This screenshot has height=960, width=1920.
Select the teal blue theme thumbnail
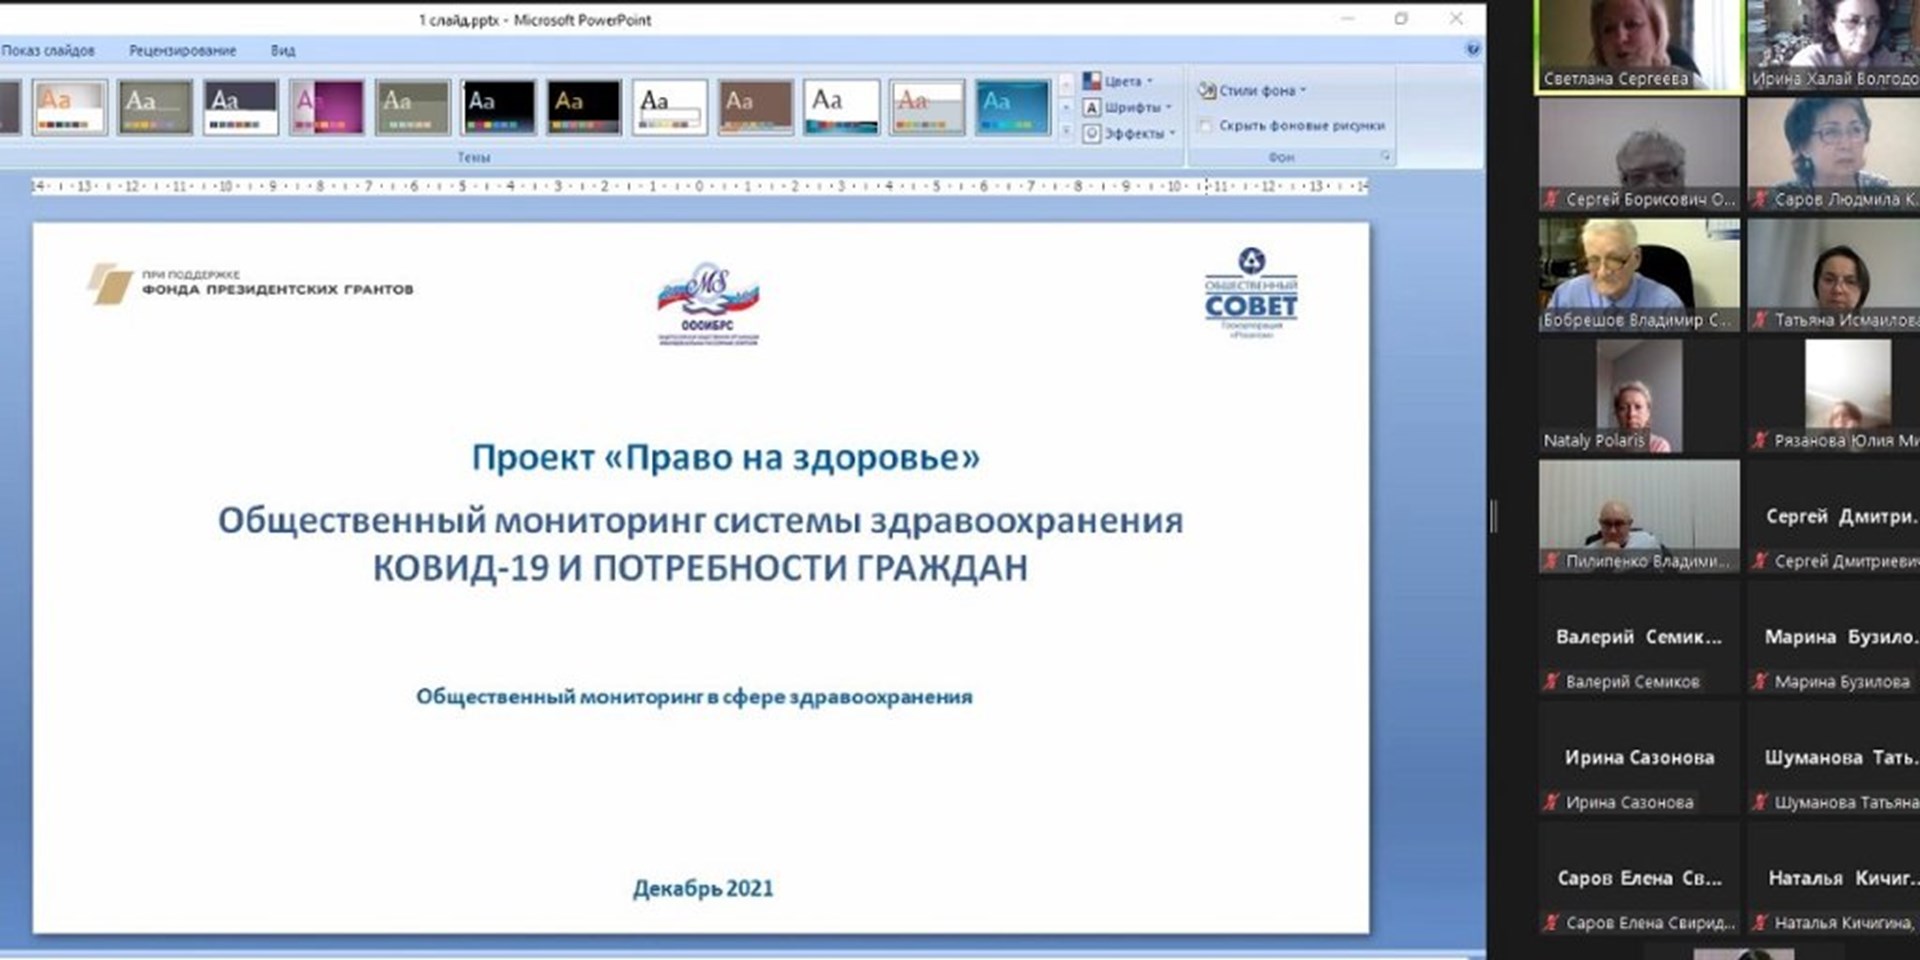tap(1012, 107)
